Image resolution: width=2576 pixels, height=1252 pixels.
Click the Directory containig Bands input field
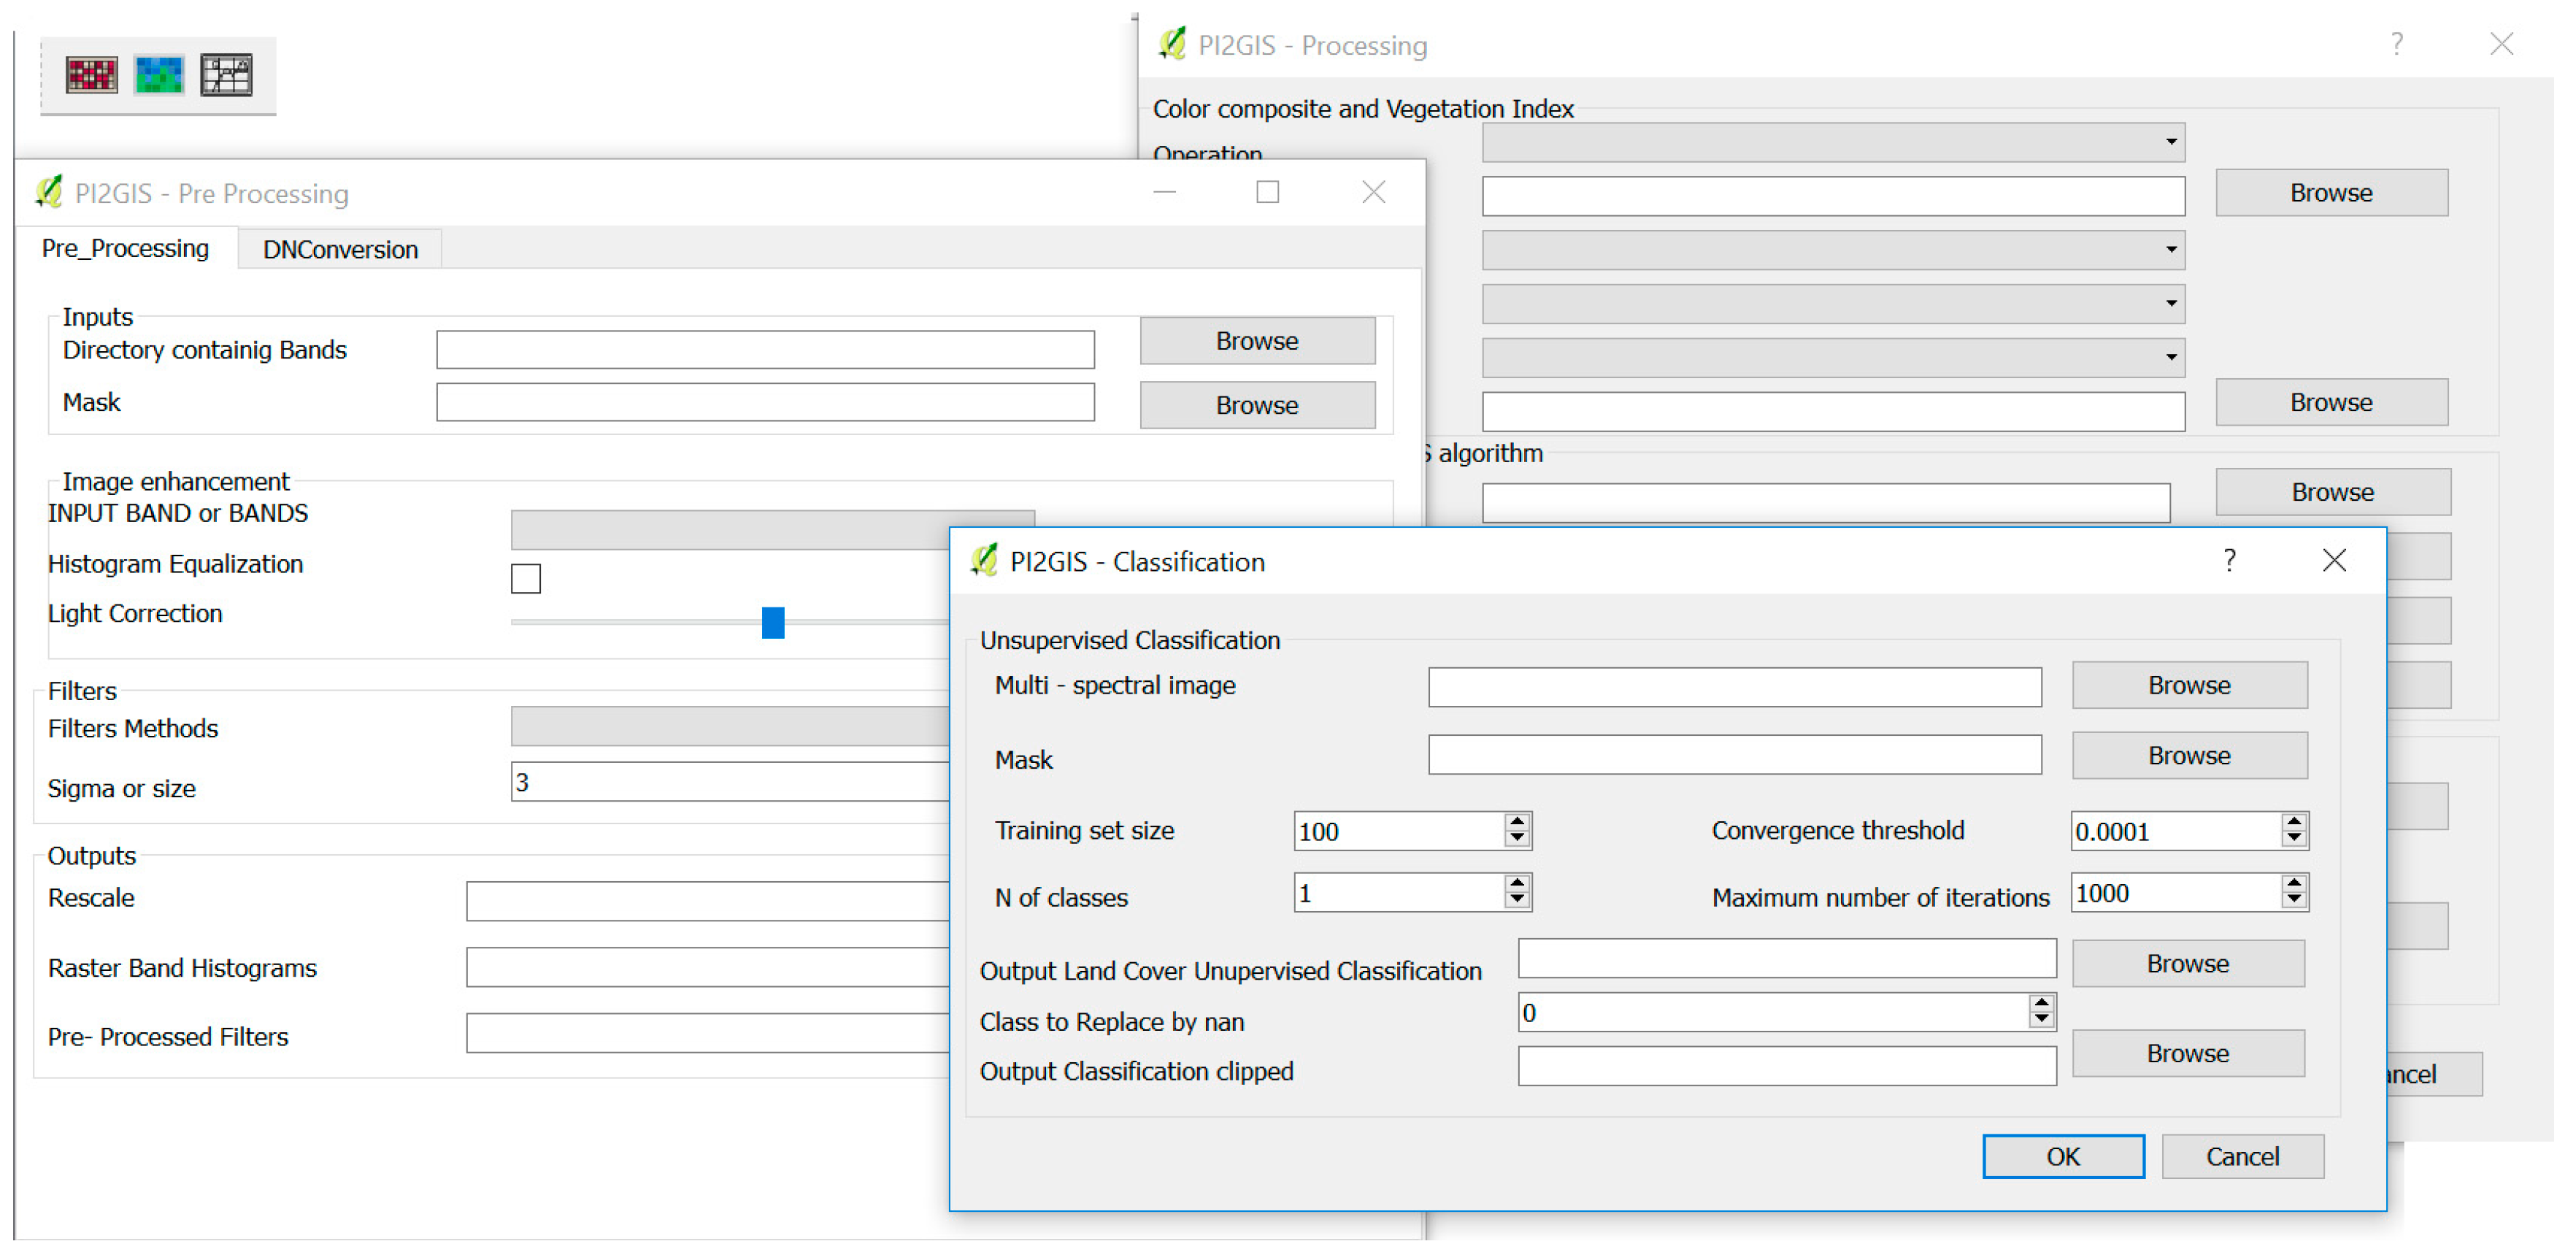[x=765, y=350]
